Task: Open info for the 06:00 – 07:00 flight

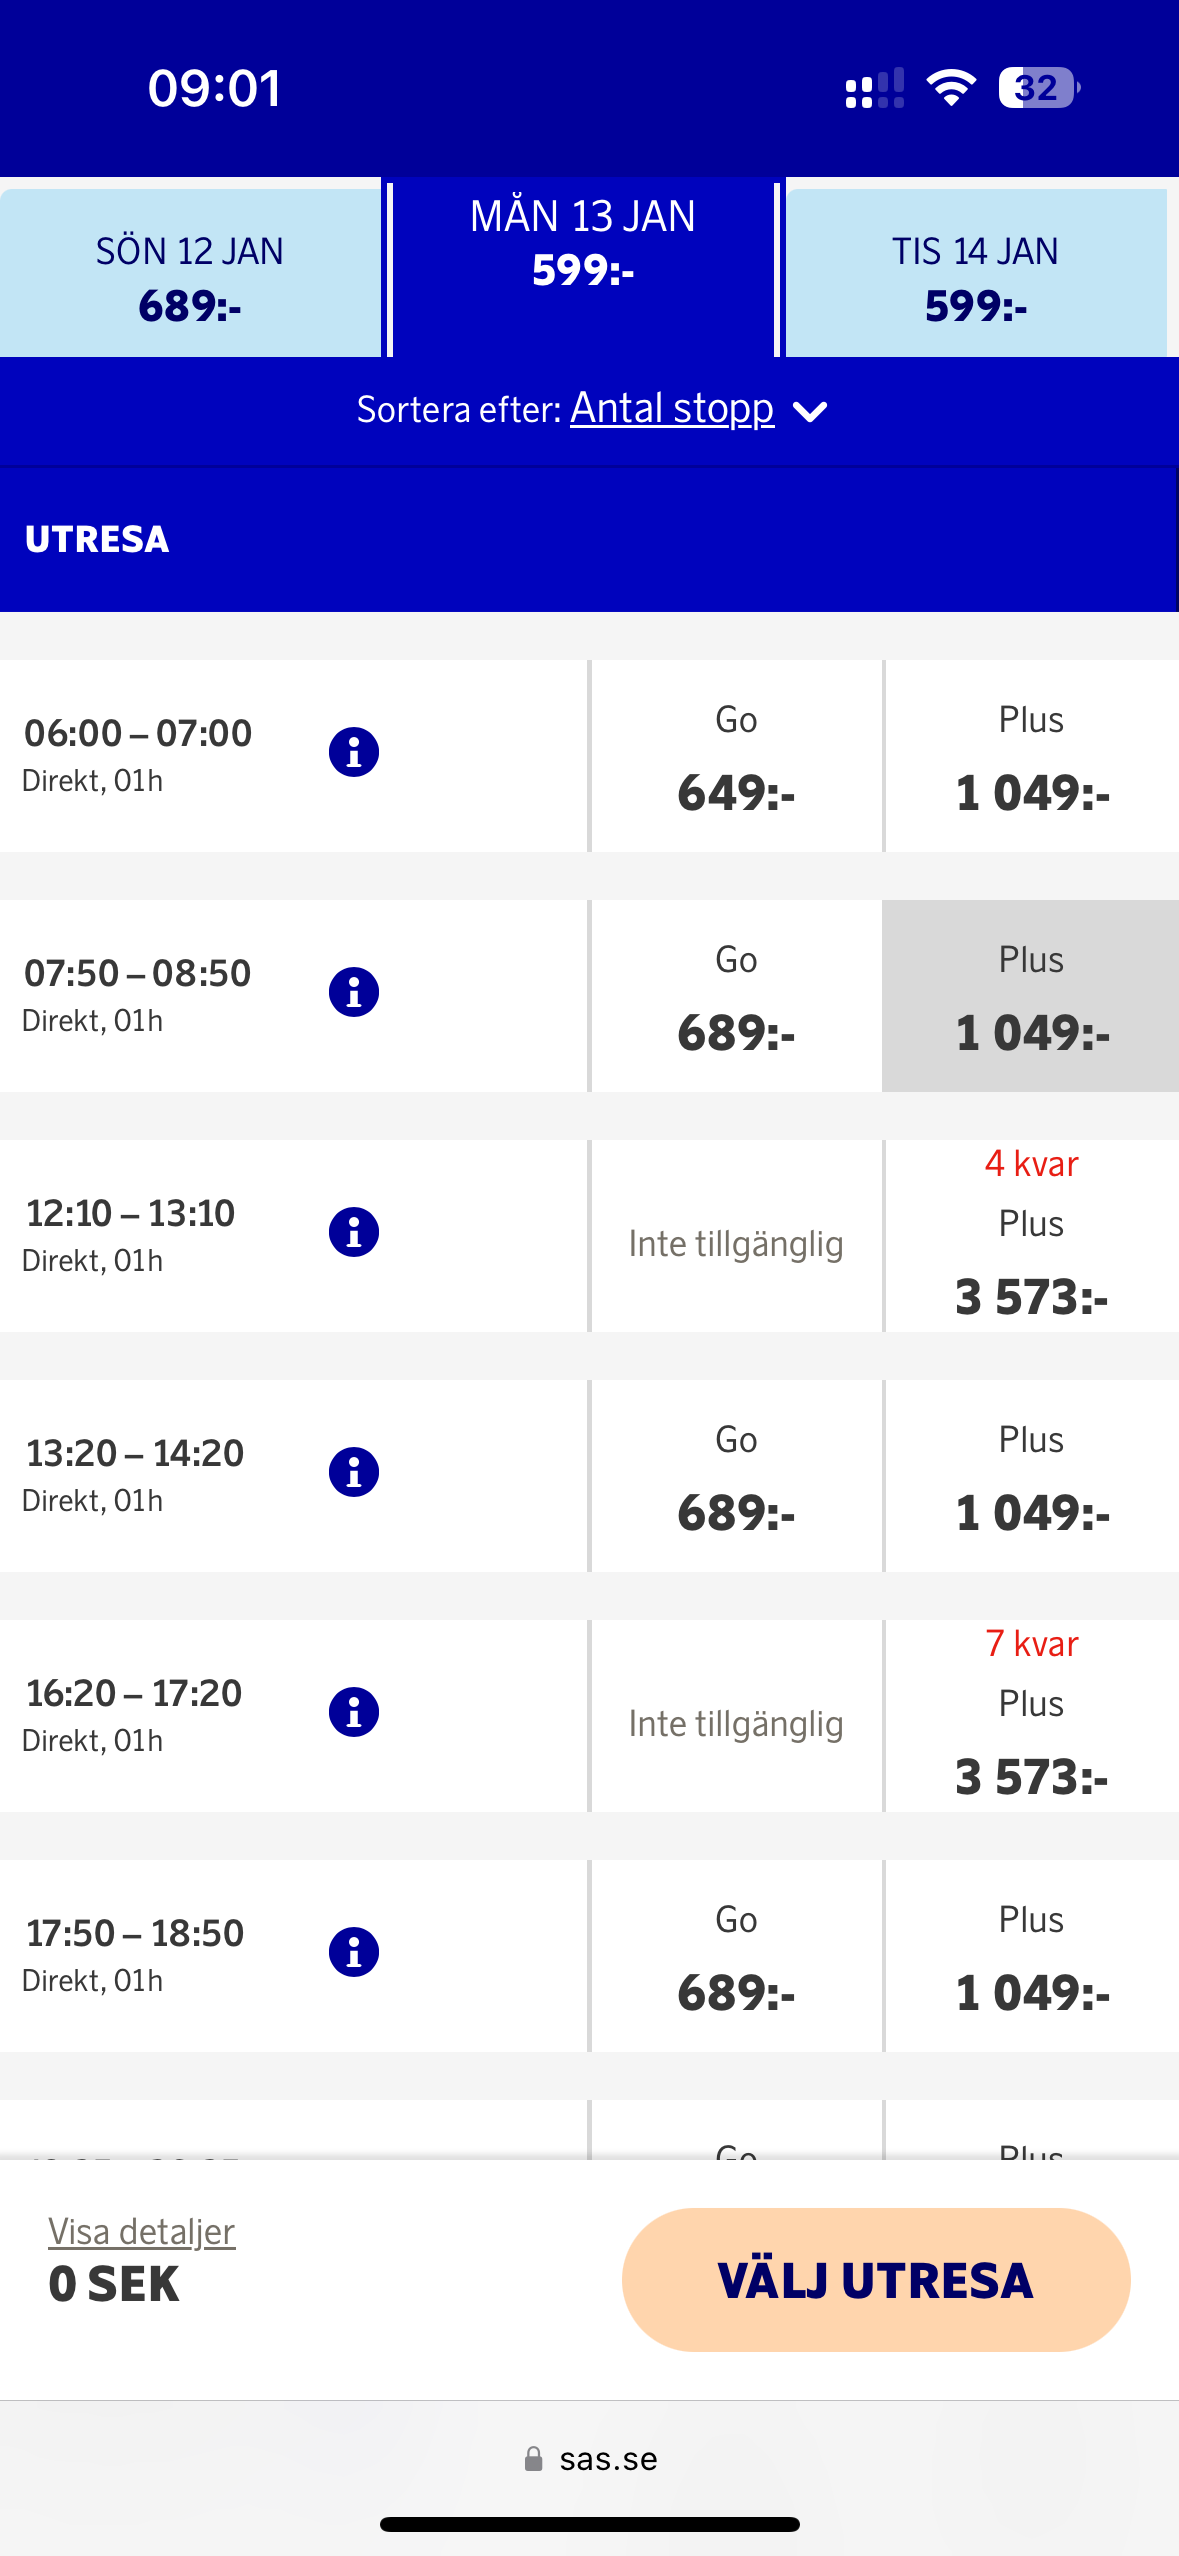Action: pos(353,752)
